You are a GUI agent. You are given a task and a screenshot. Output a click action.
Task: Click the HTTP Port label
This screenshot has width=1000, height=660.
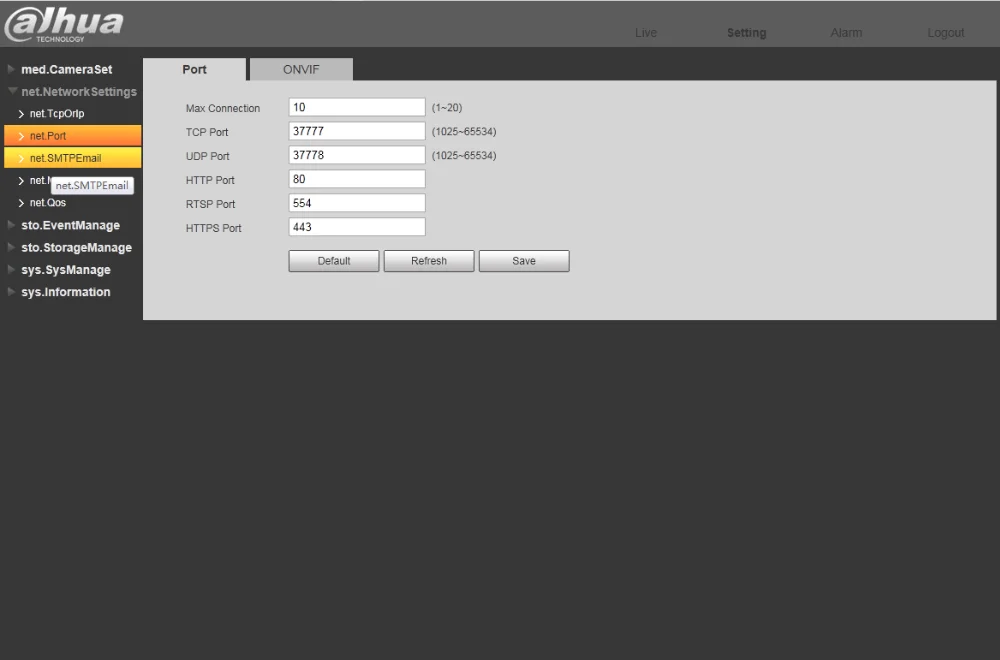(x=210, y=180)
